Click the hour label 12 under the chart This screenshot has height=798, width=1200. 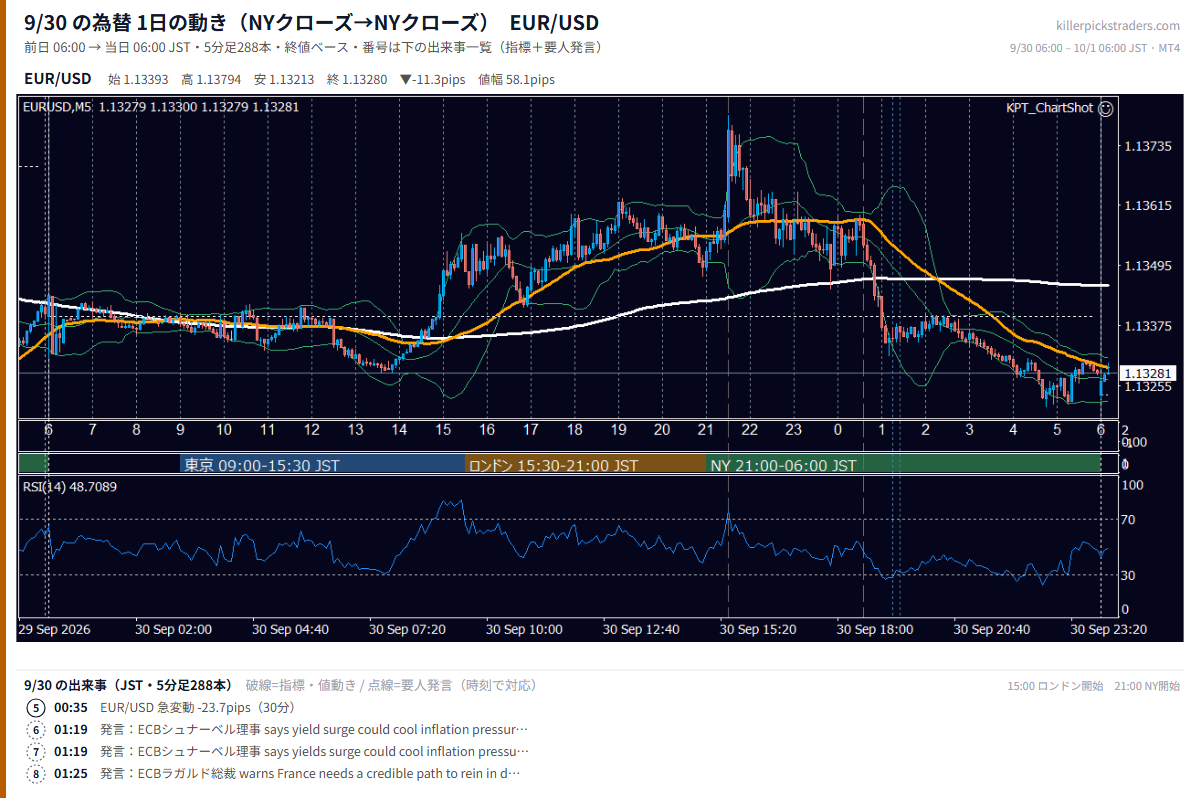point(312,429)
